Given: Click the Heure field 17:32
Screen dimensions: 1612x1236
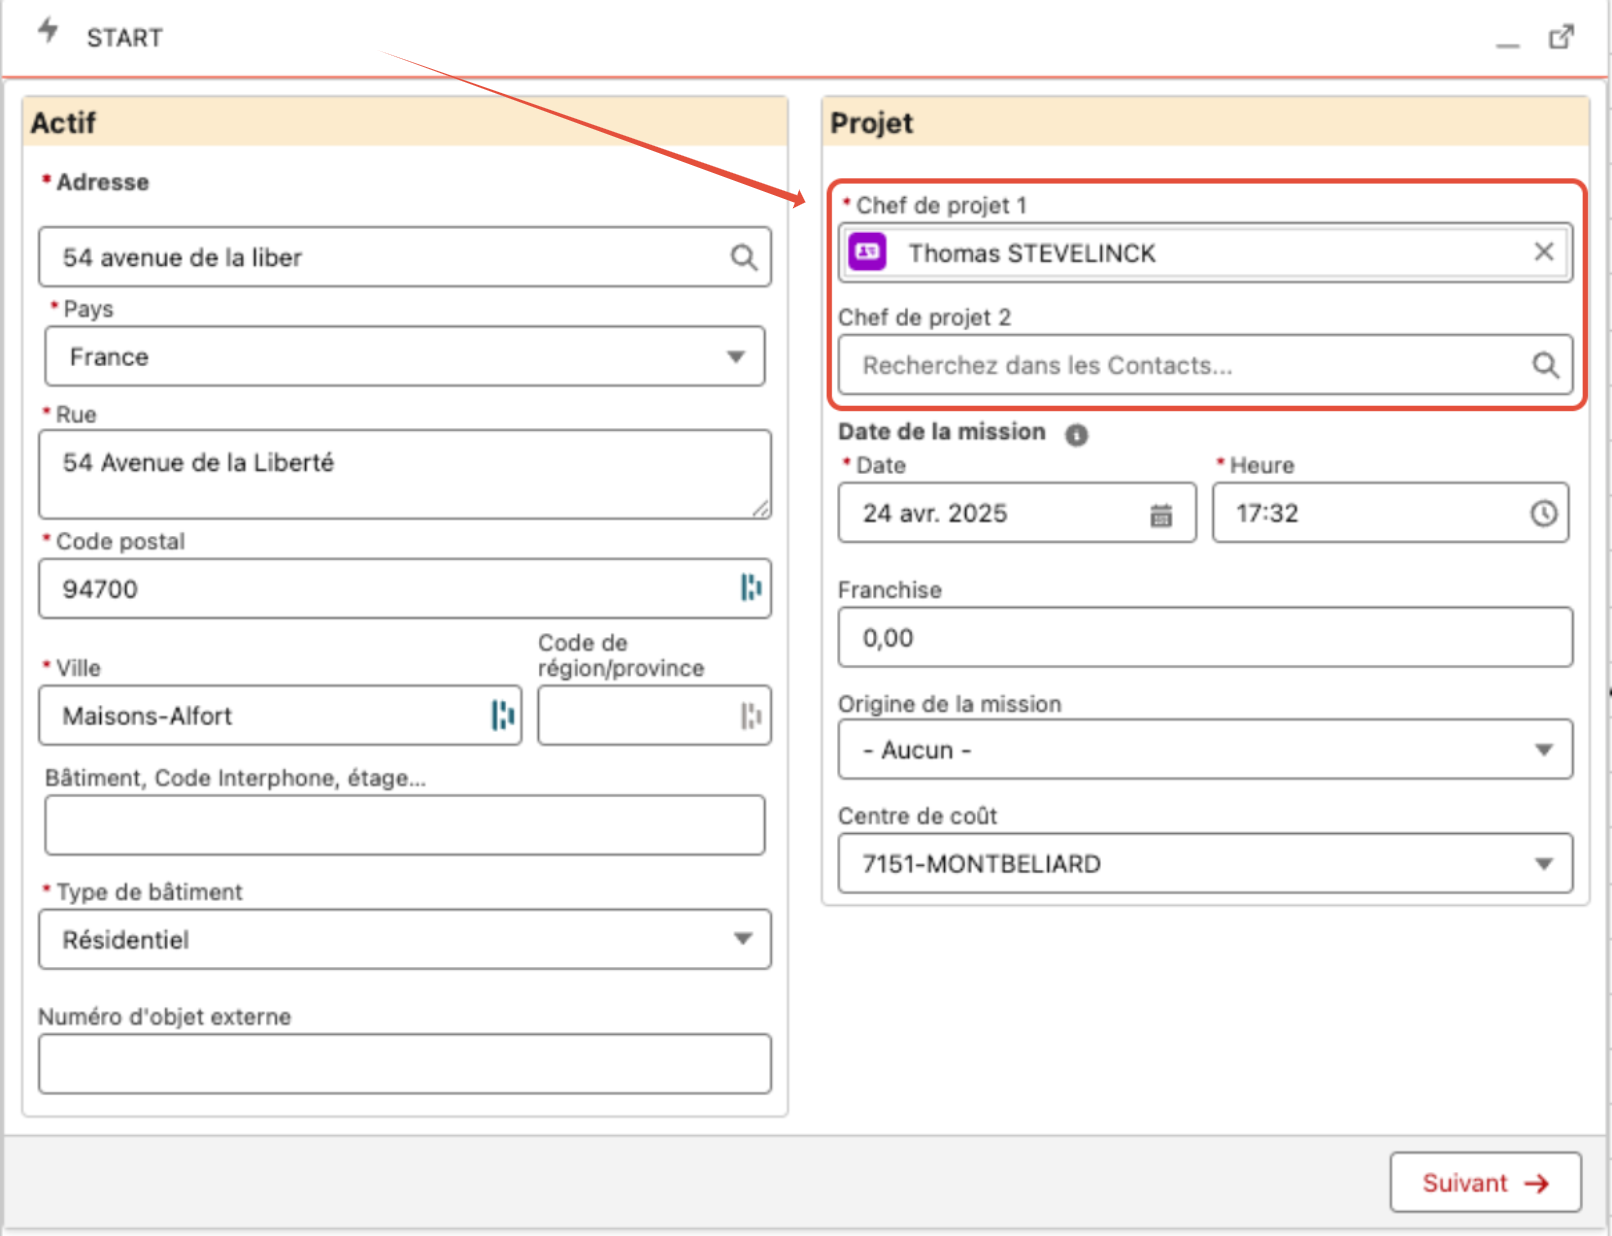Looking at the screenshot, I should [1391, 513].
